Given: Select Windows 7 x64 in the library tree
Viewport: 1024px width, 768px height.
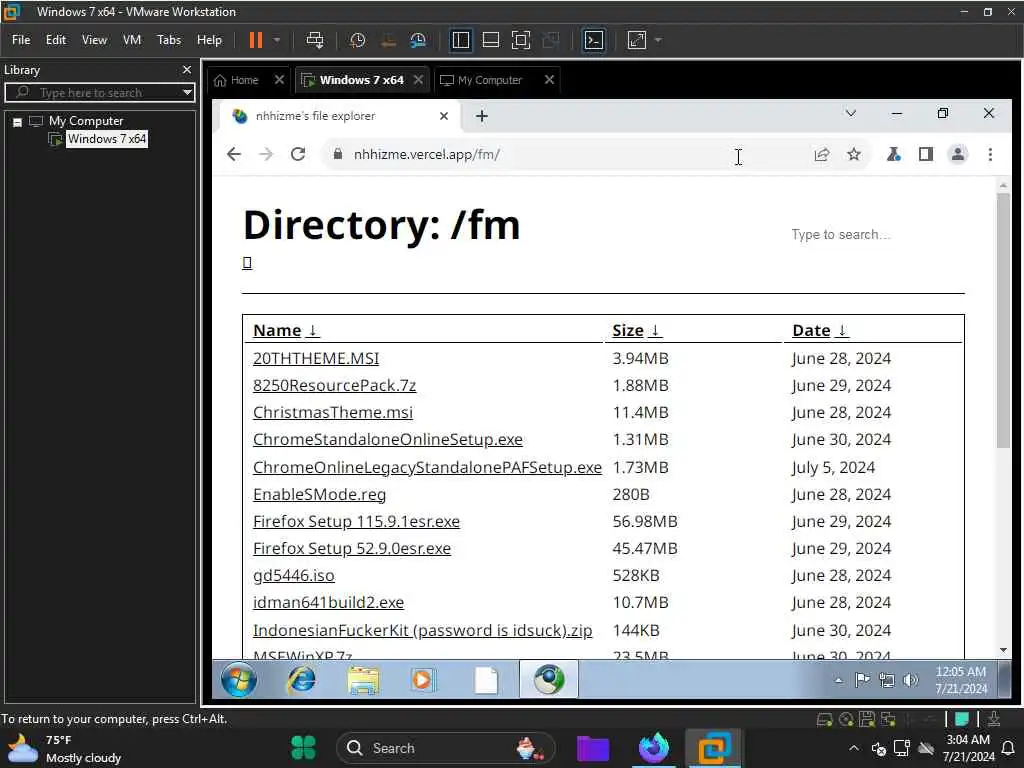Looking at the screenshot, I should 106,139.
